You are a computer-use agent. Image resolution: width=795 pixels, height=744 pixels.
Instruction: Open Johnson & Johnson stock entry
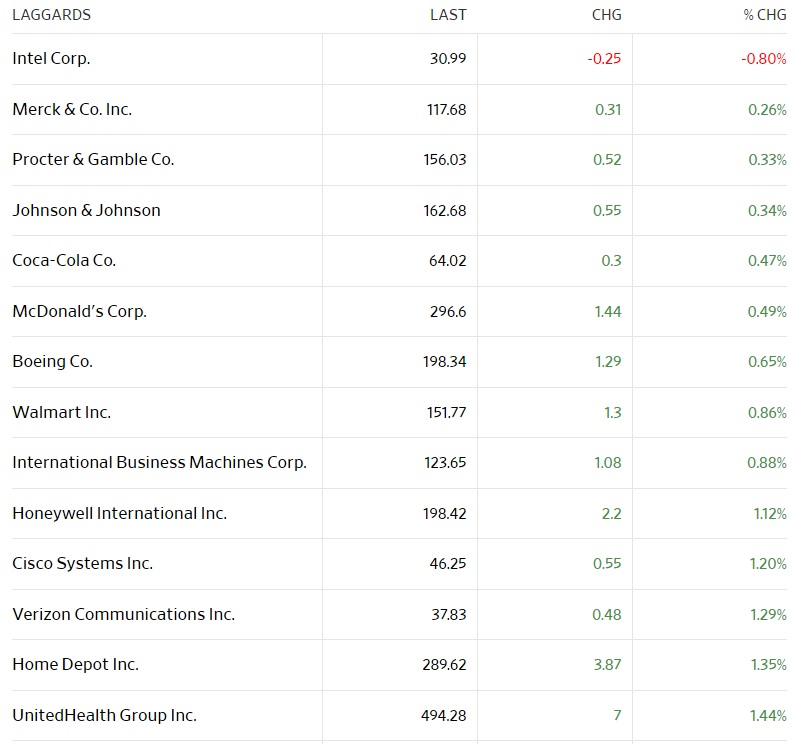[x=86, y=210]
